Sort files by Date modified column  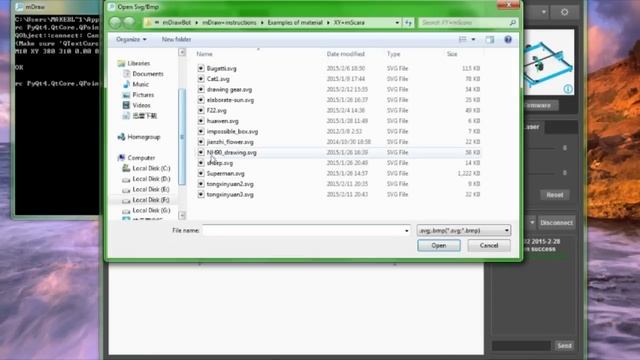pos(346,54)
